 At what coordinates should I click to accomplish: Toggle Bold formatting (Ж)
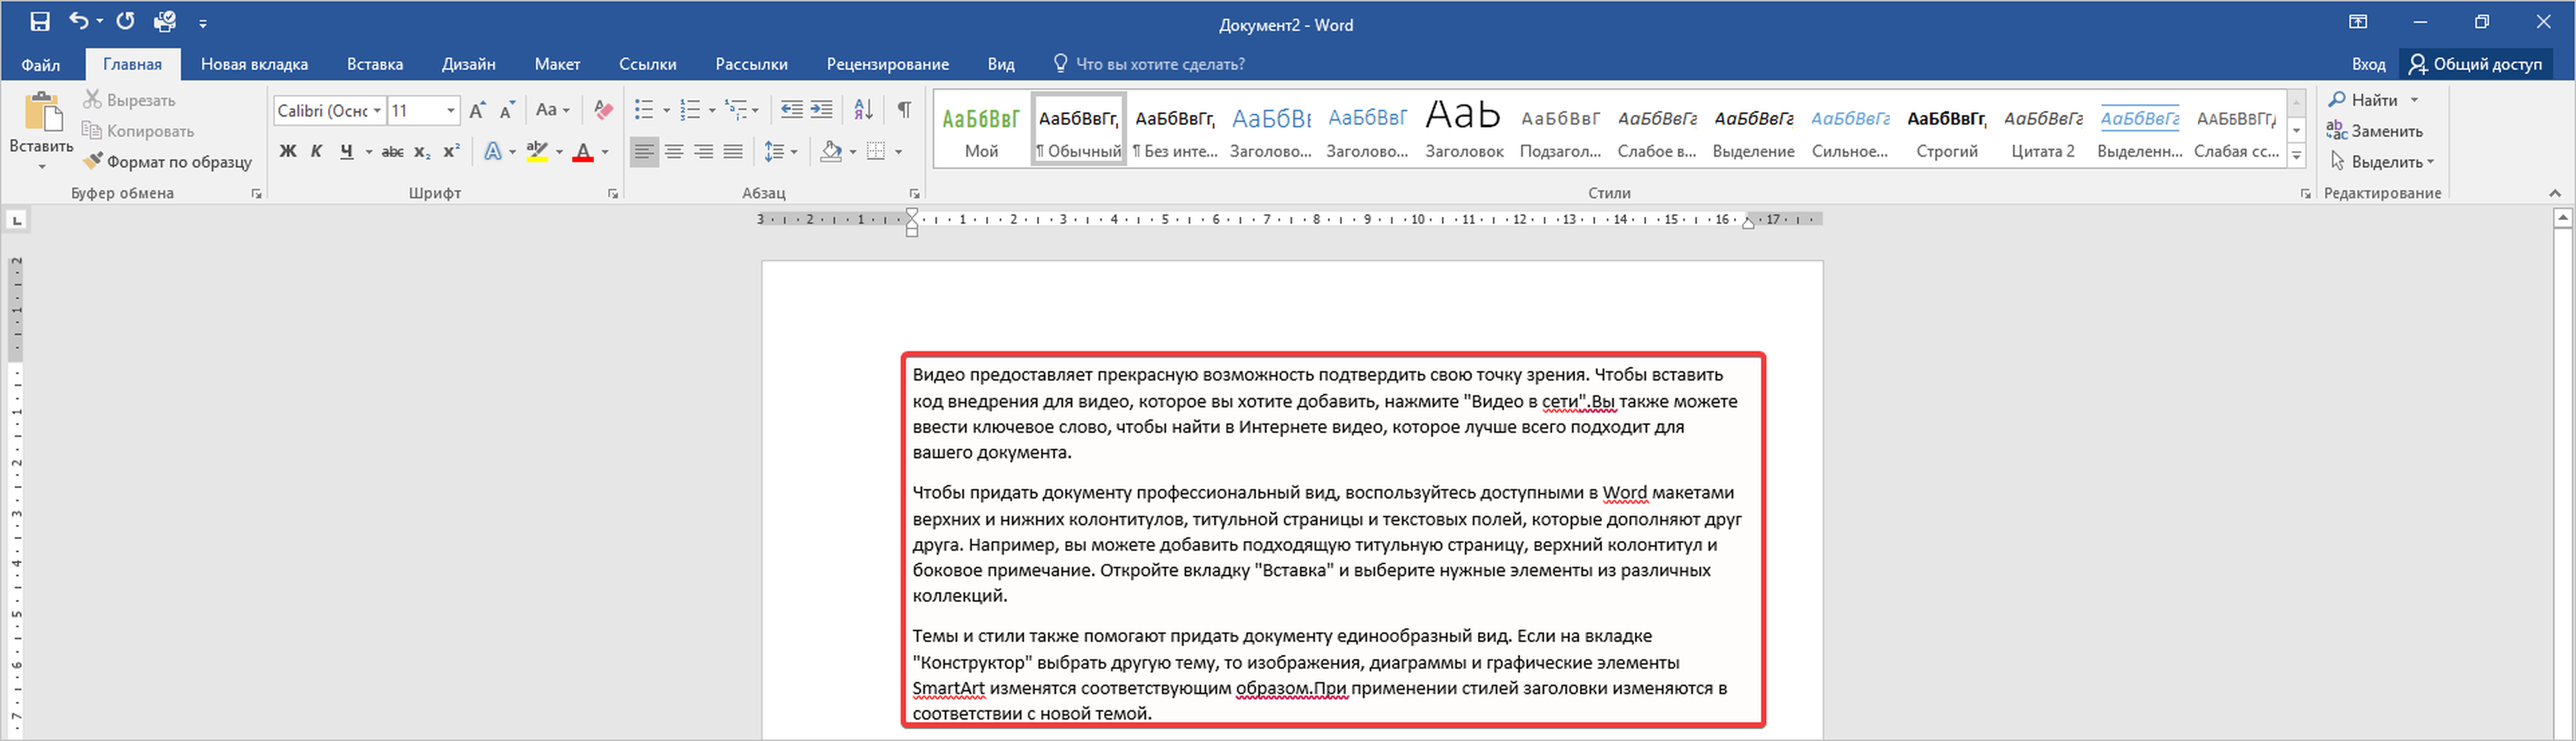click(288, 151)
